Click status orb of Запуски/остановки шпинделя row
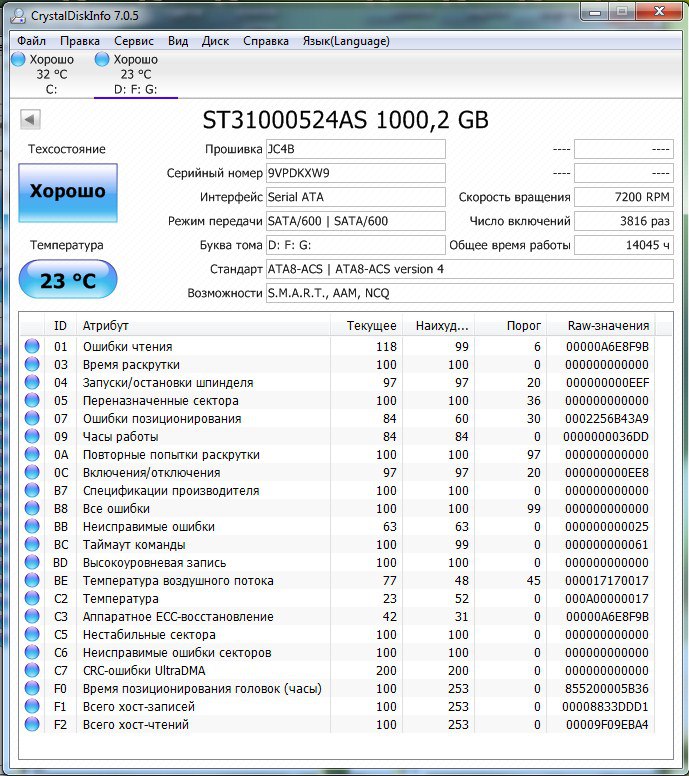Viewport: 689px width, 776px height. 32,382
